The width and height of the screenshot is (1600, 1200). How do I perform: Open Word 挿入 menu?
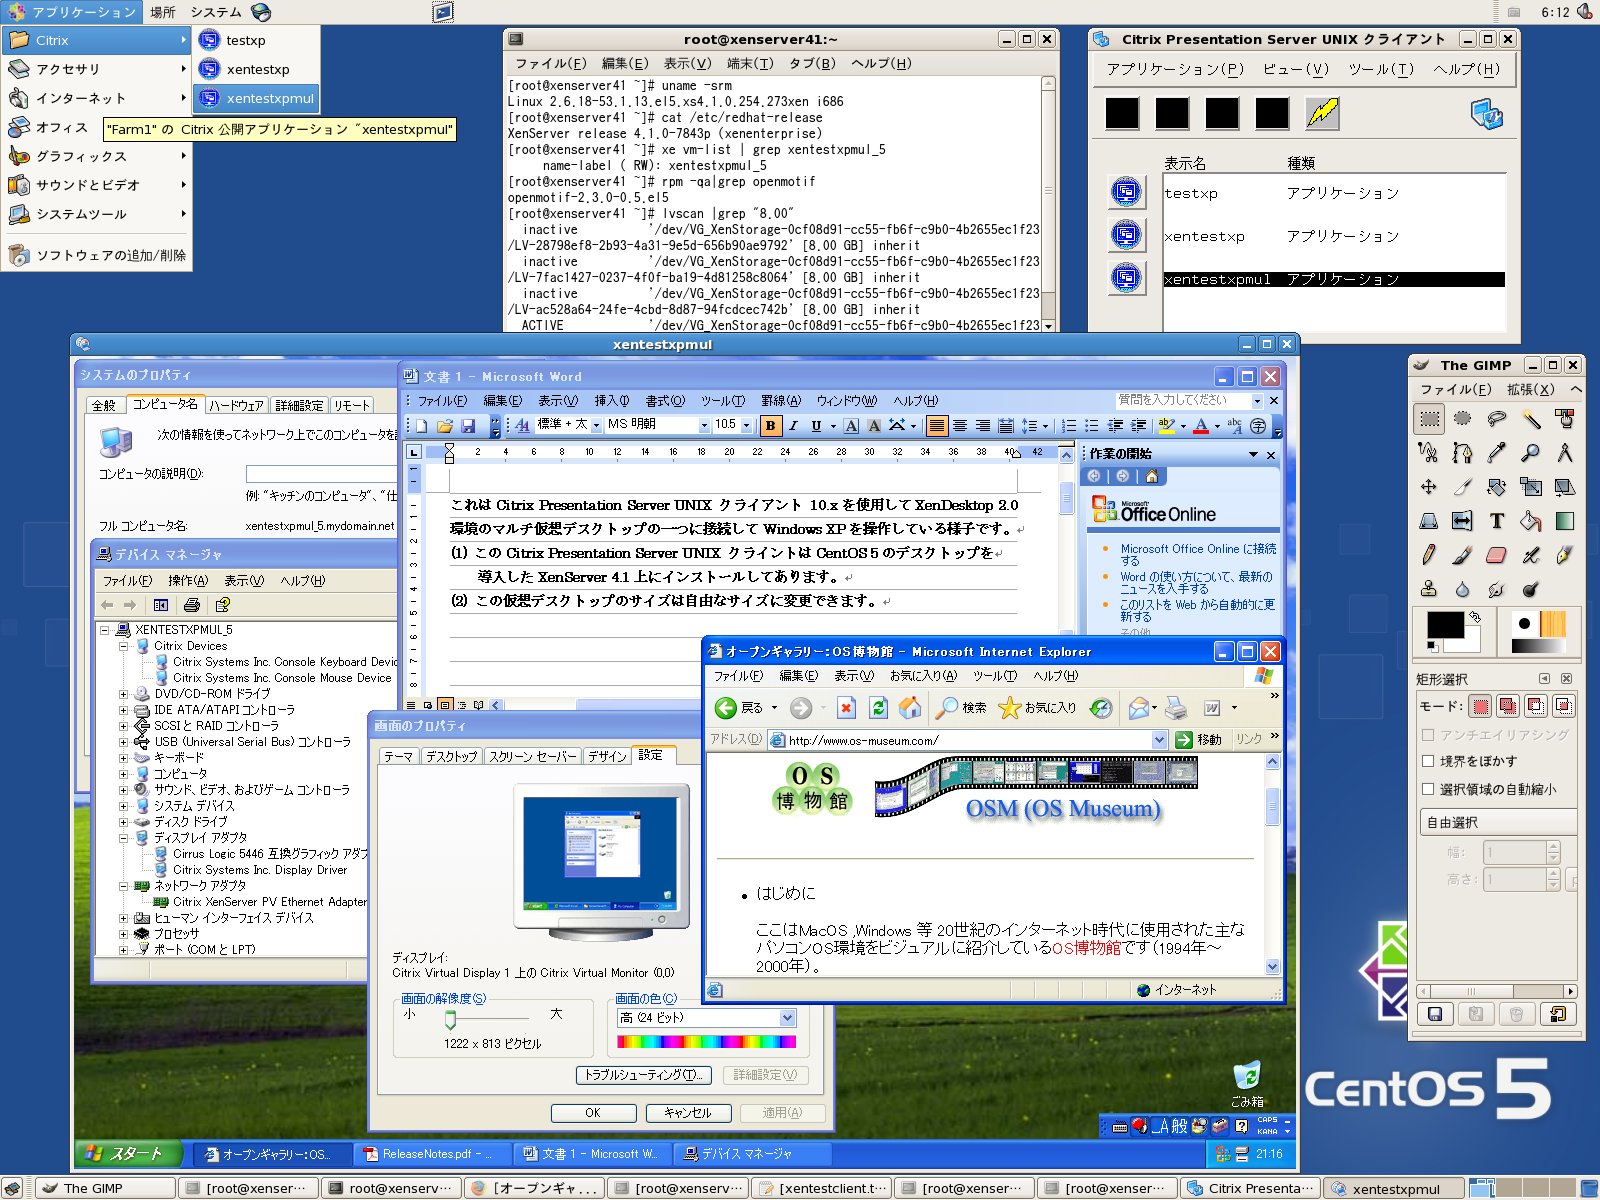[x=611, y=401]
